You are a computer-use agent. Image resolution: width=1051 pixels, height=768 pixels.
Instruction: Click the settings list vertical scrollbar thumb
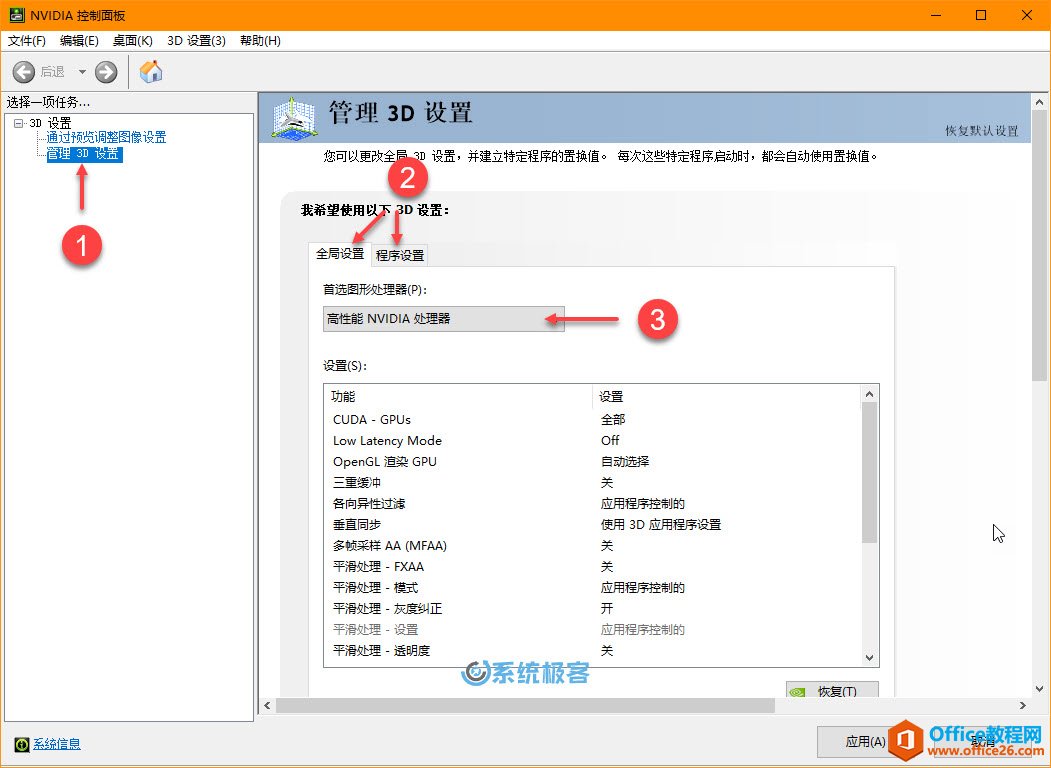coord(869,472)
